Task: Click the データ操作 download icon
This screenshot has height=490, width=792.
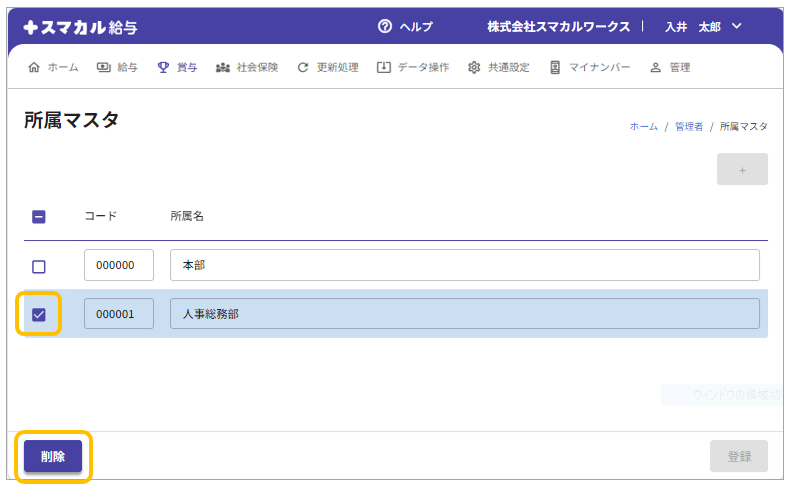Action: tap(383, 67)
